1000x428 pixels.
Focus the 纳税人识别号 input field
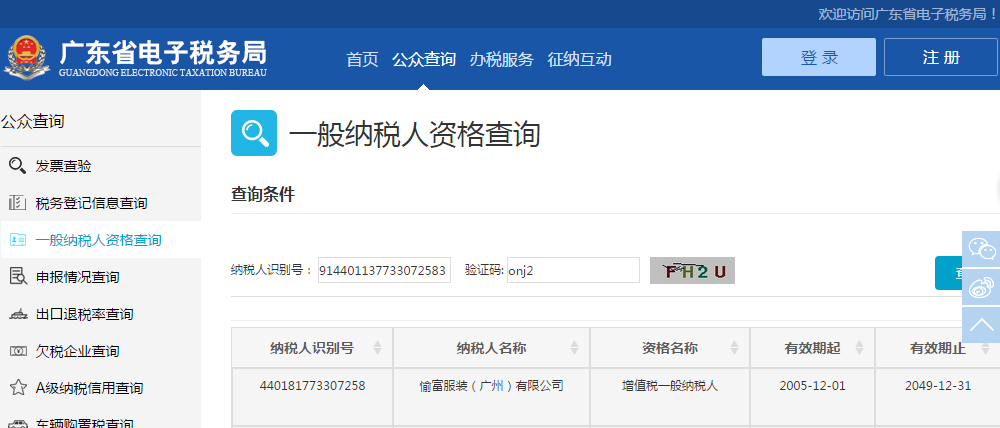coord(384,270)
